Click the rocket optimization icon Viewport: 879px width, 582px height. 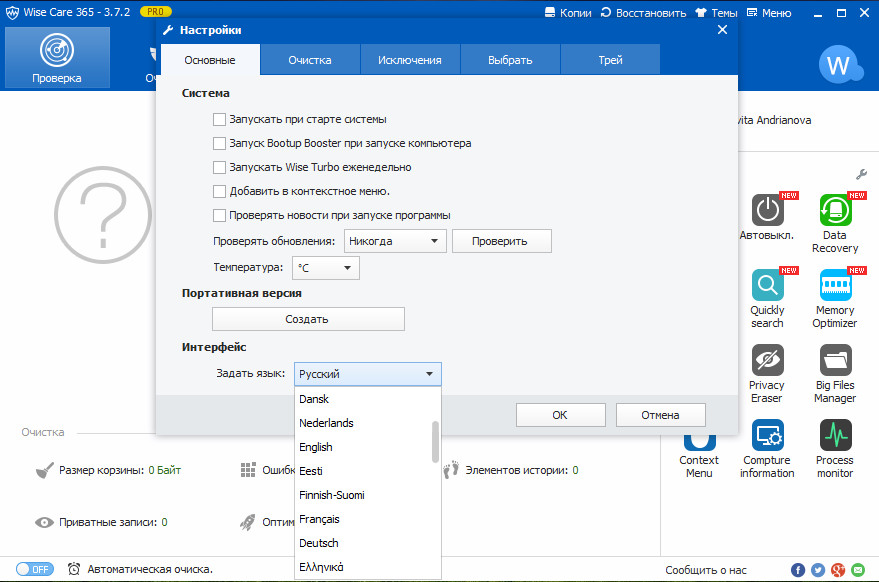click(x=247, y=523)
